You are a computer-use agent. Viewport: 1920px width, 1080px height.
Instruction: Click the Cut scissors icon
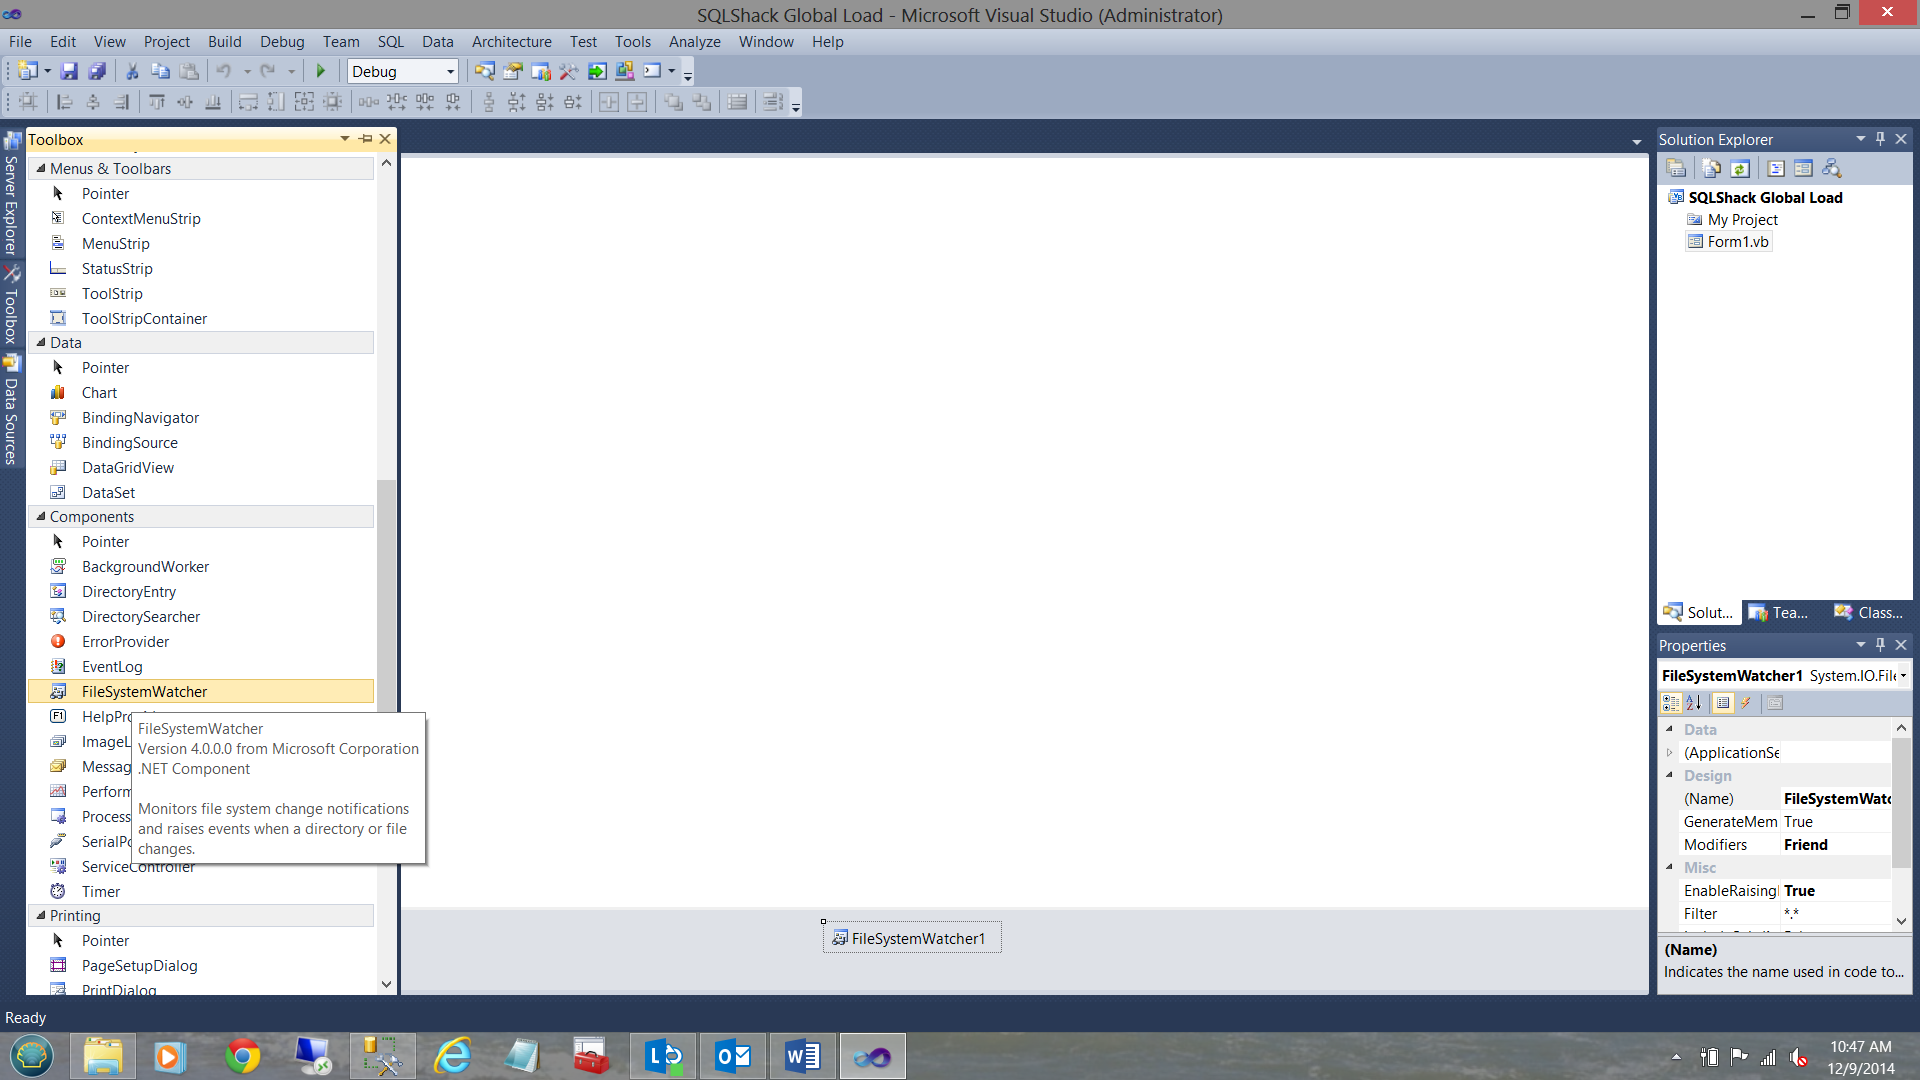(x=131, y=71)
